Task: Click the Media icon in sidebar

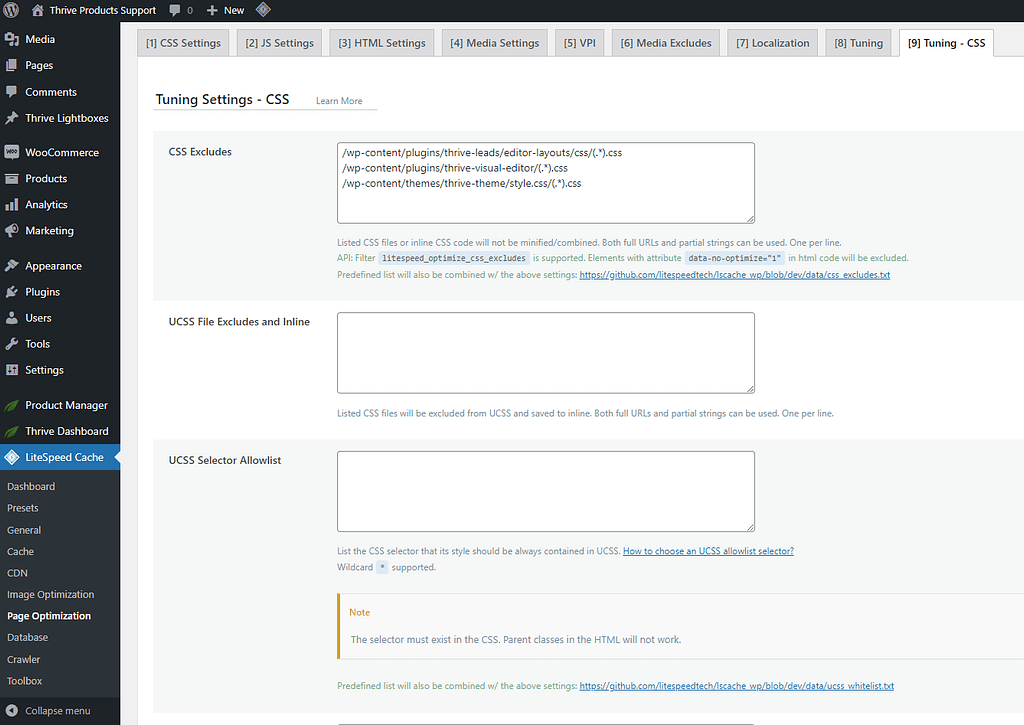Action: [x=12, y=39]
